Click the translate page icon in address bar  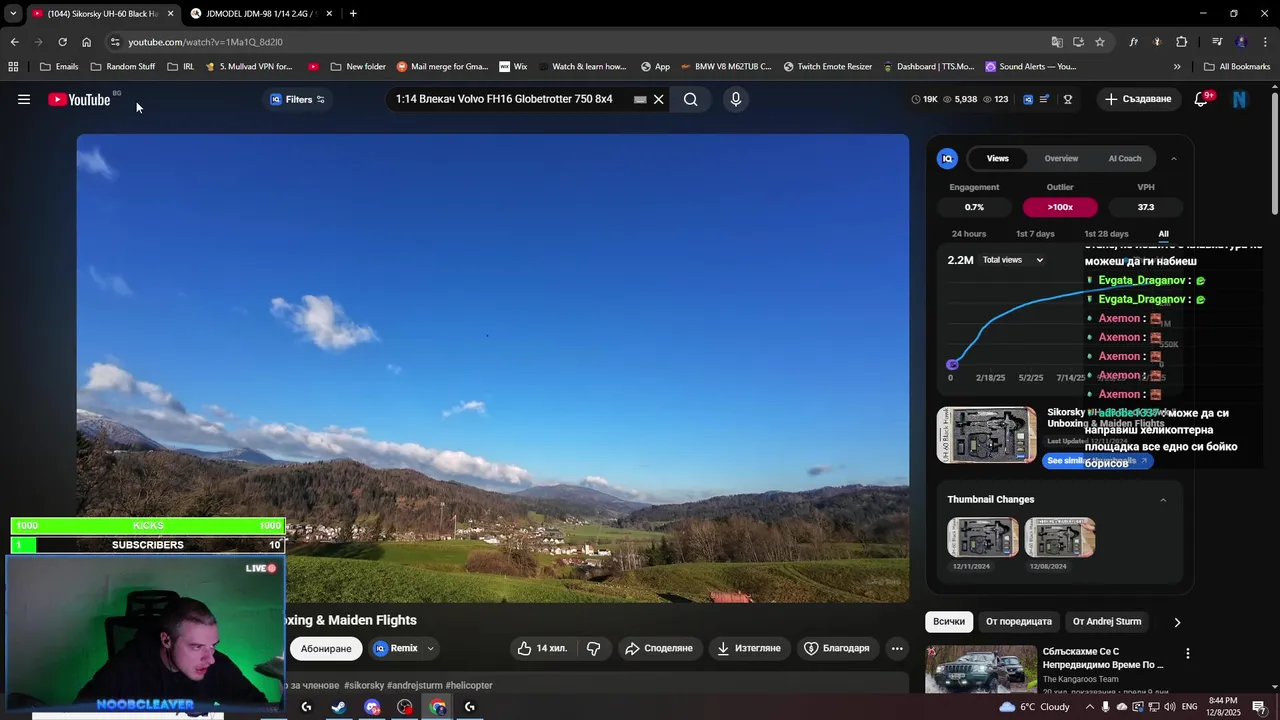1057,42
